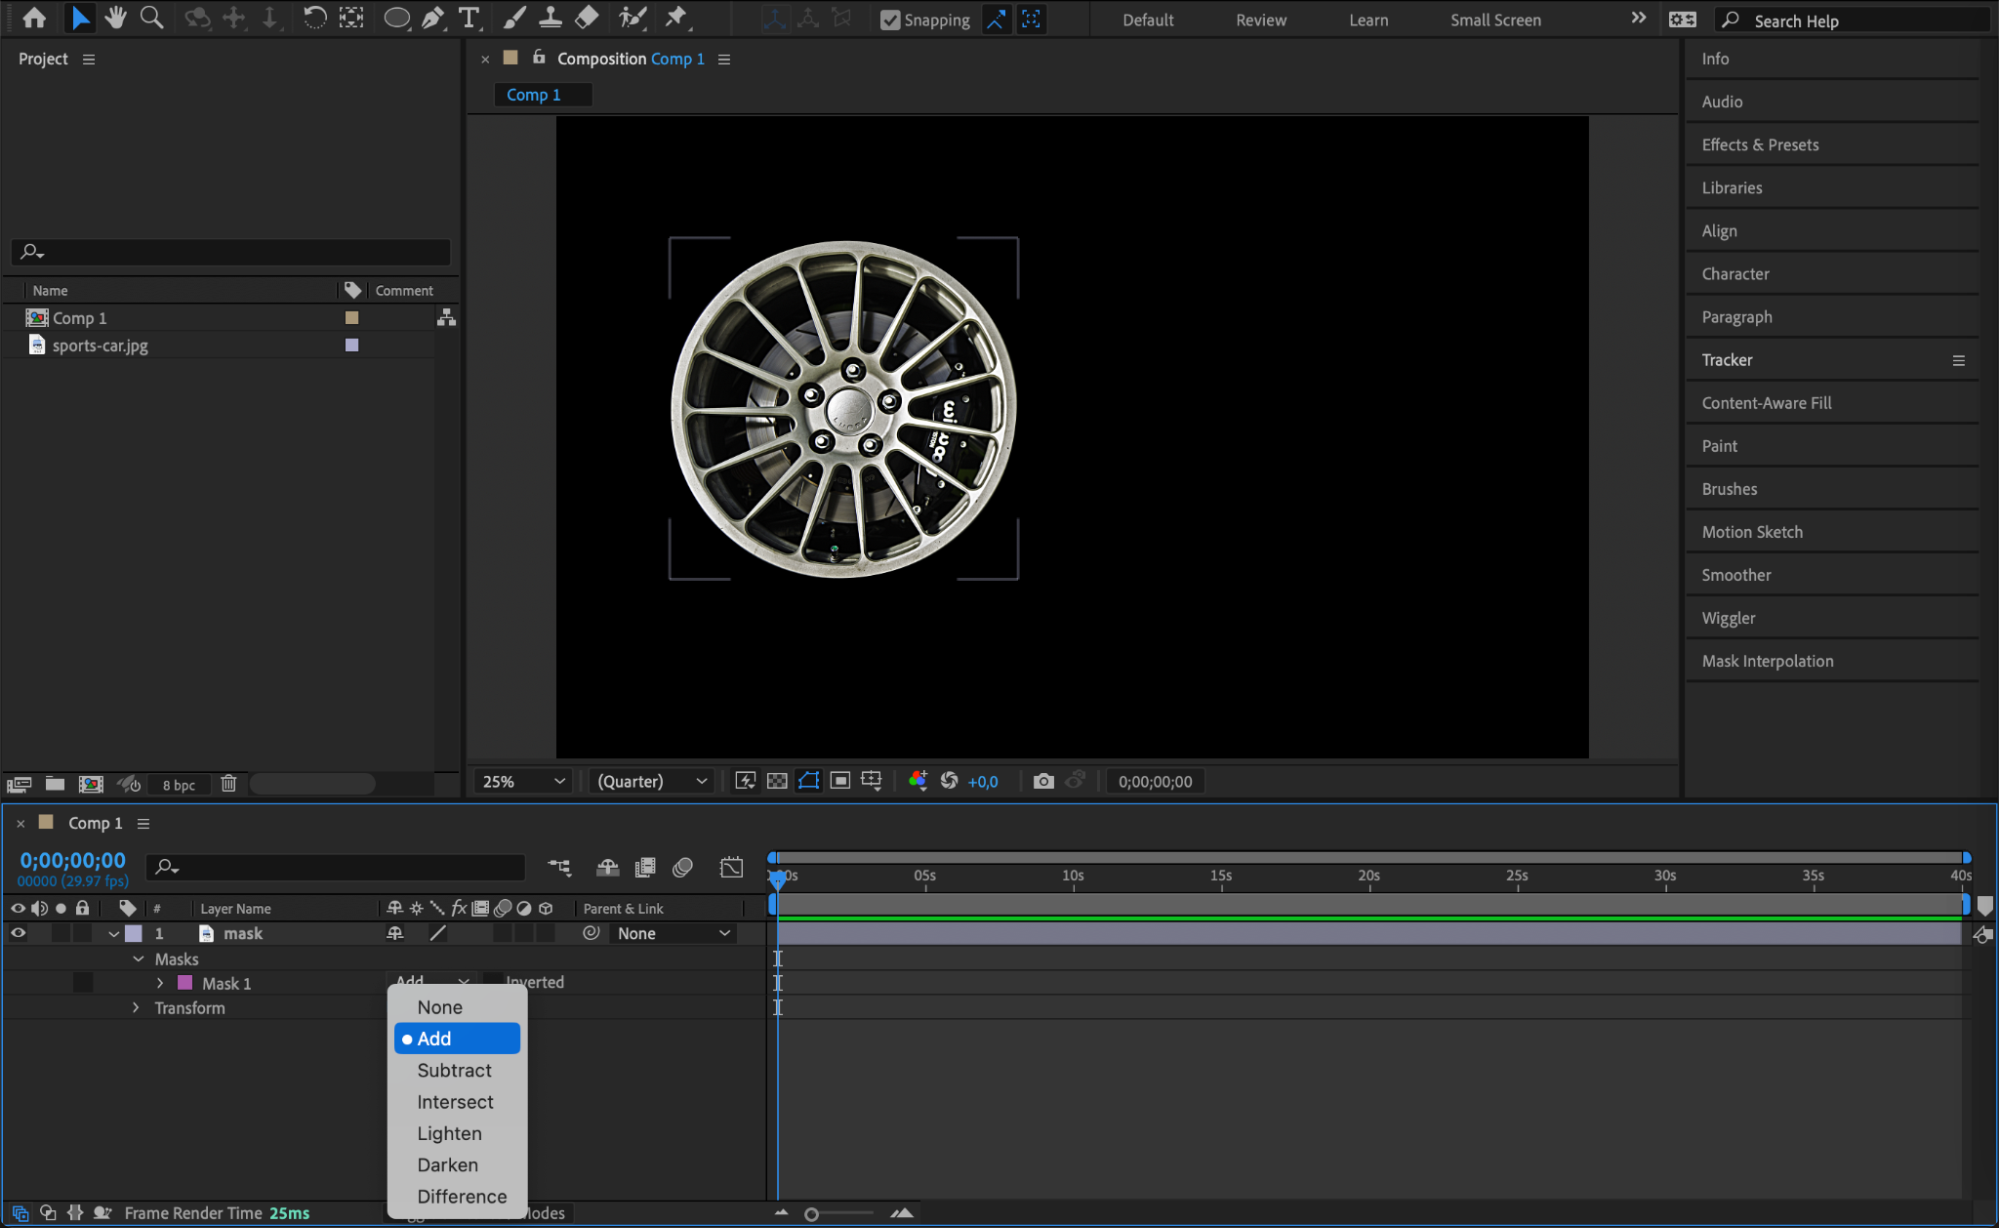Toggle the transparency grid icon
The width and height of the screenshot is (1999, 1228).
(777, 781)
